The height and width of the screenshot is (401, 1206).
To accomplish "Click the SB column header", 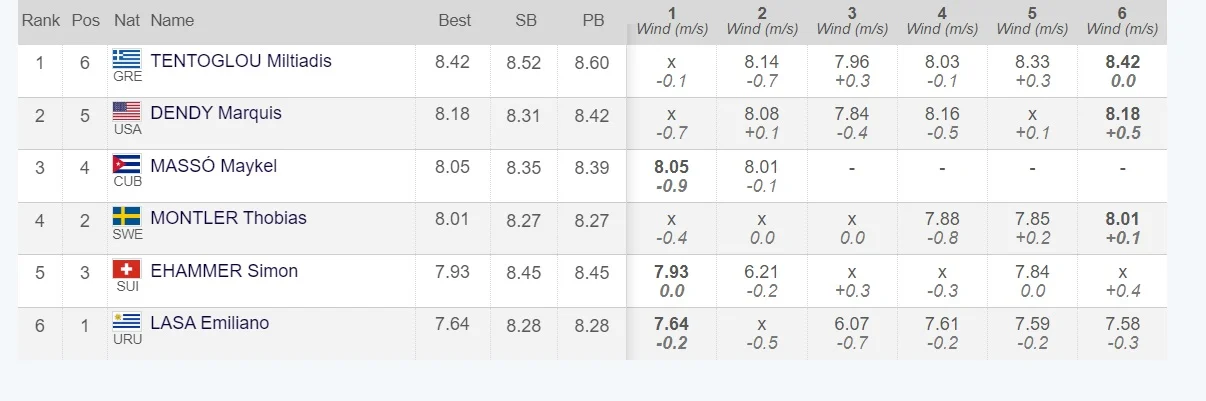I will pyautogui.click(x=525, y=20).
